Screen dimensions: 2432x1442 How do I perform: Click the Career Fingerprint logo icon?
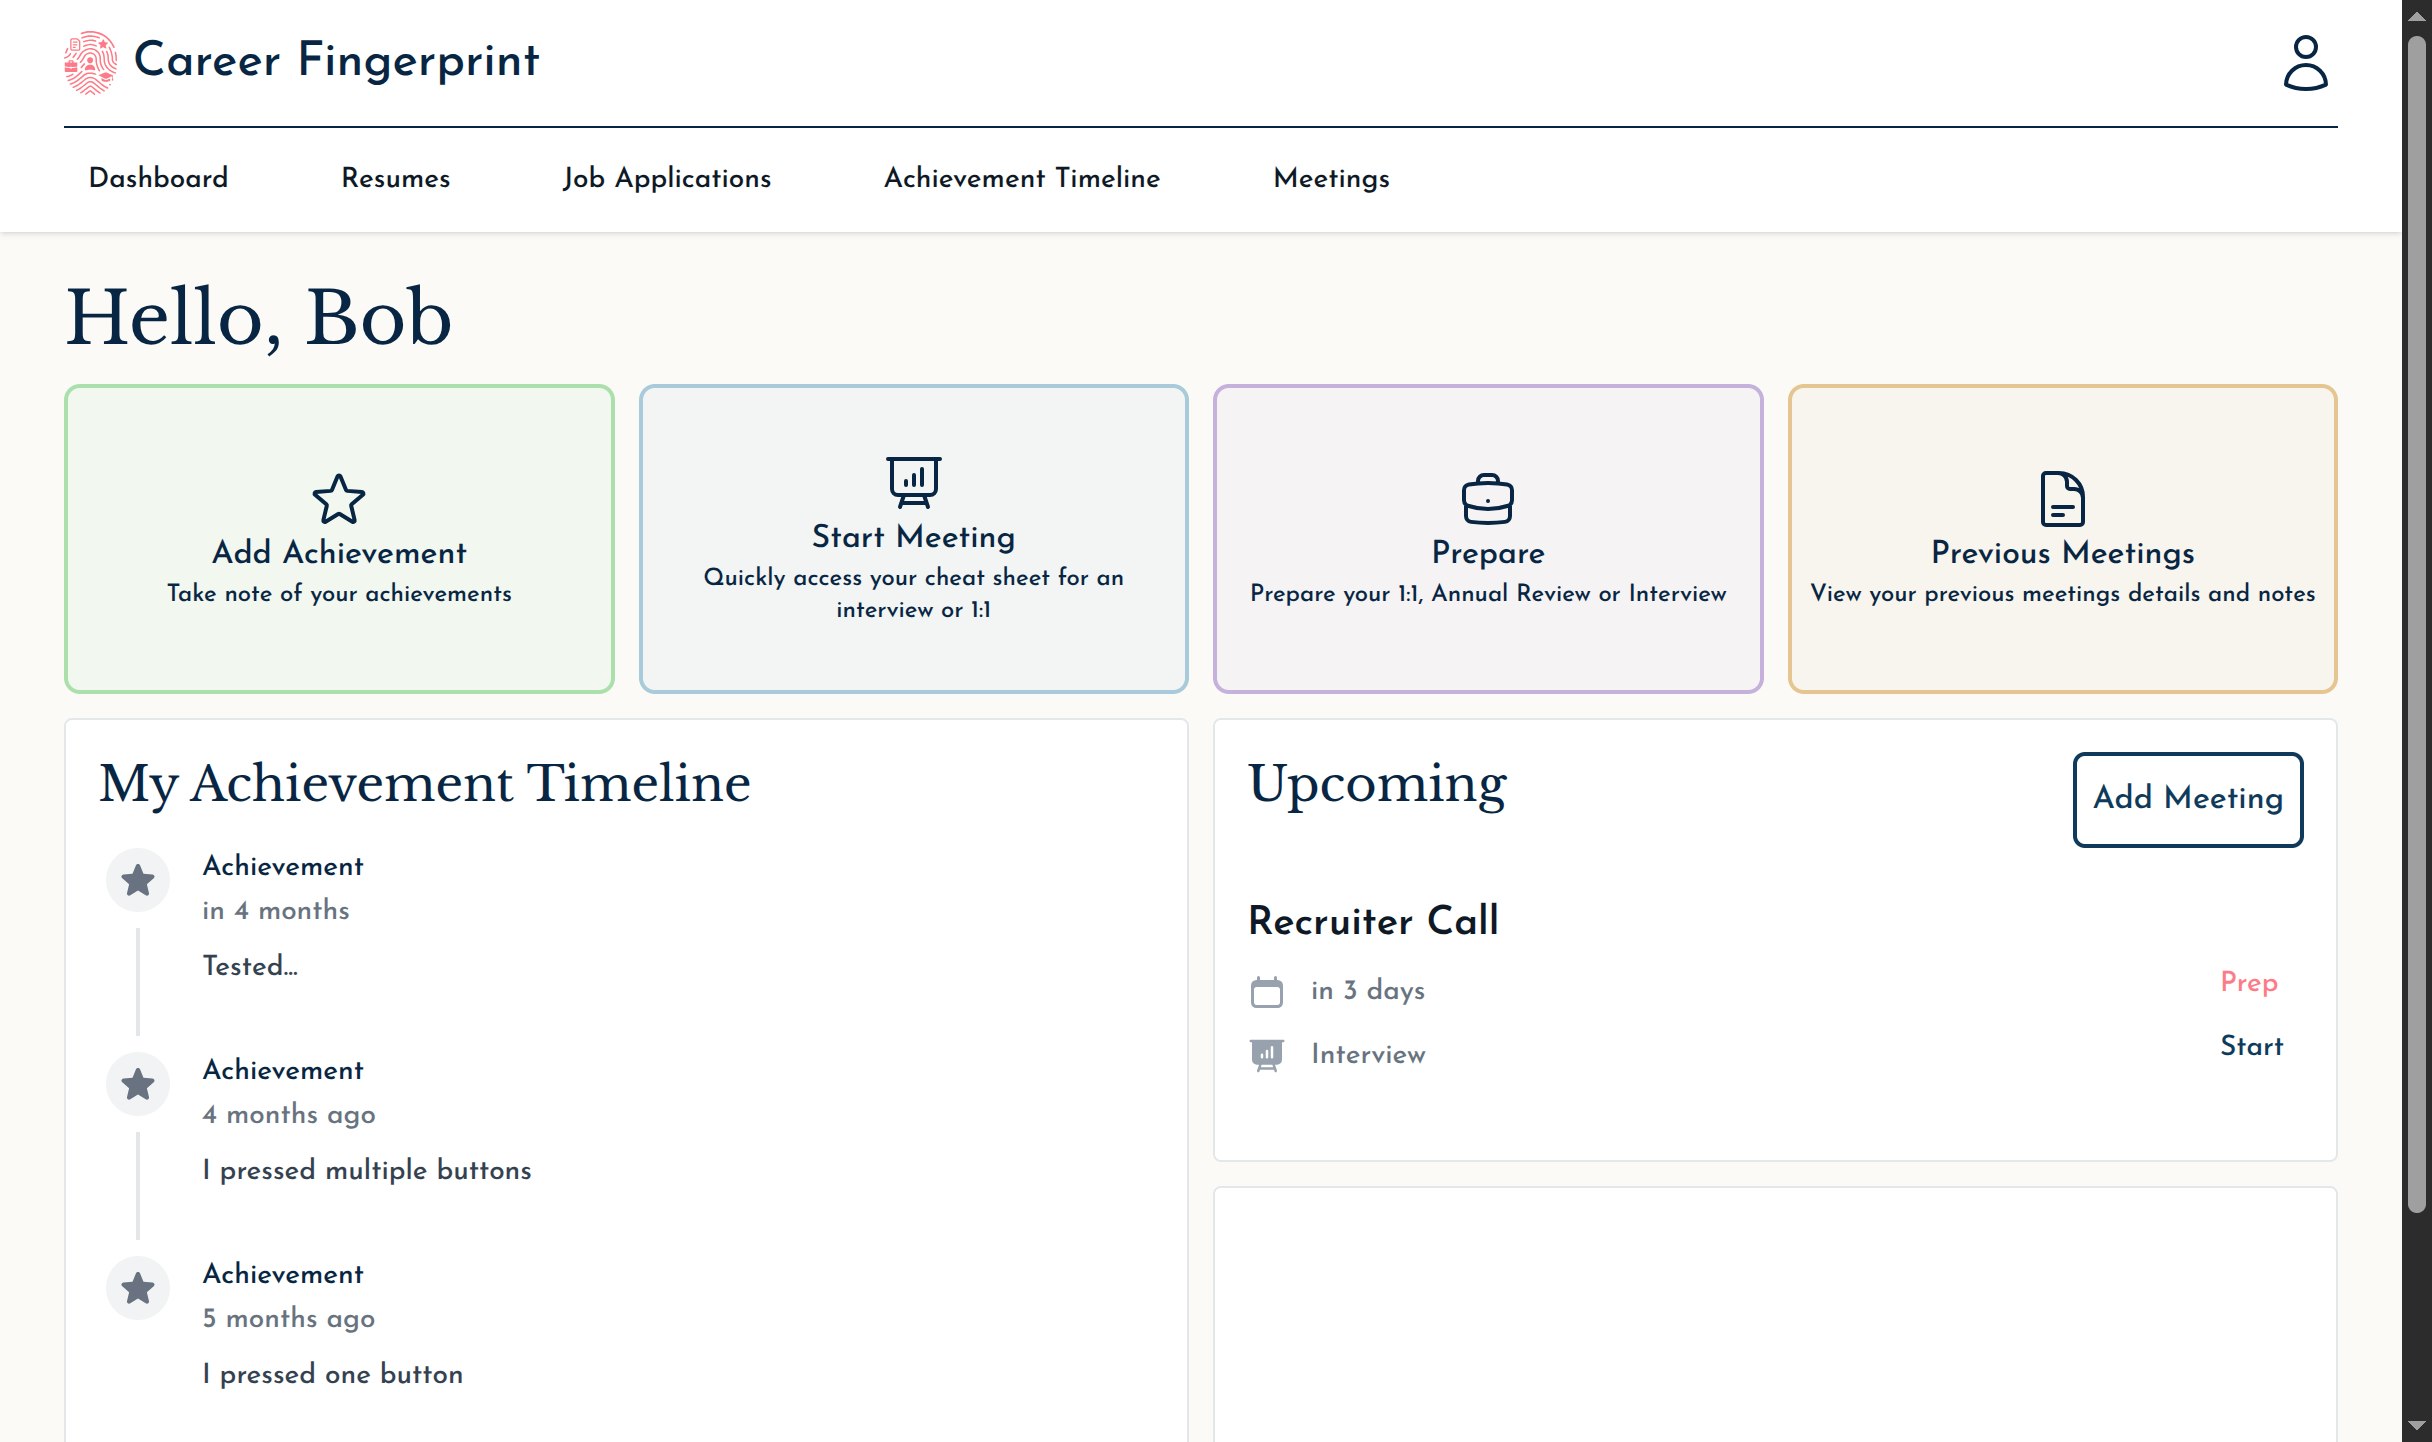pos(90,62)
